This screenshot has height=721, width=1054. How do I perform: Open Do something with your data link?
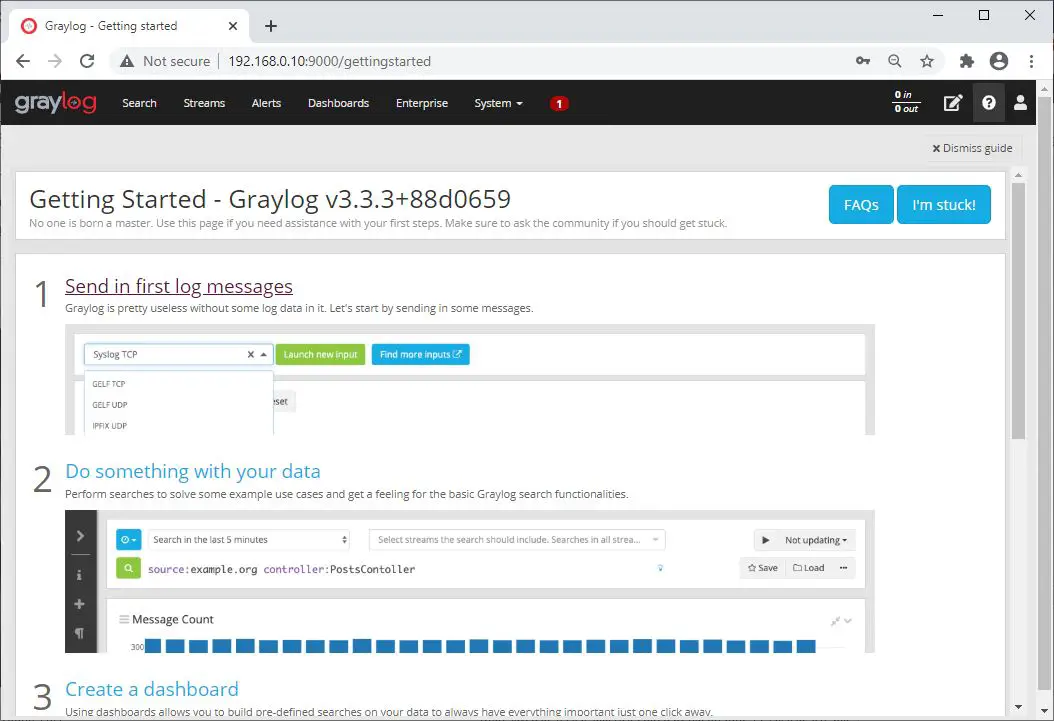(193, 471)
